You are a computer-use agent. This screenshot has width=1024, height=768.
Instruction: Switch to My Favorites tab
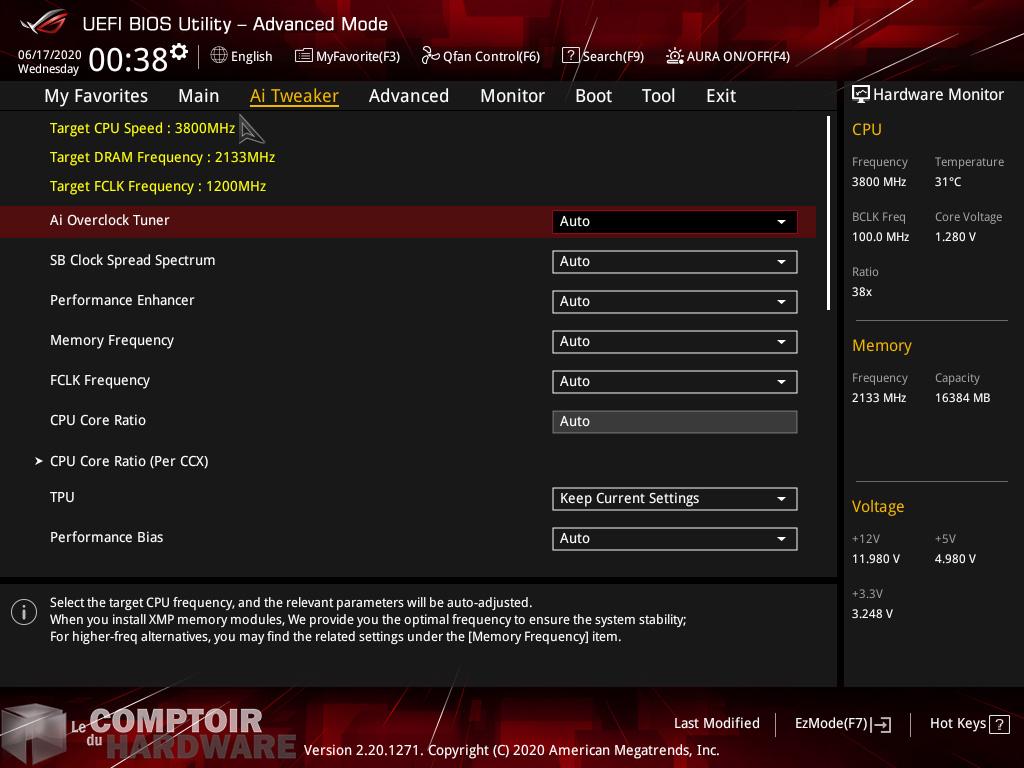(x=96, y=96)
